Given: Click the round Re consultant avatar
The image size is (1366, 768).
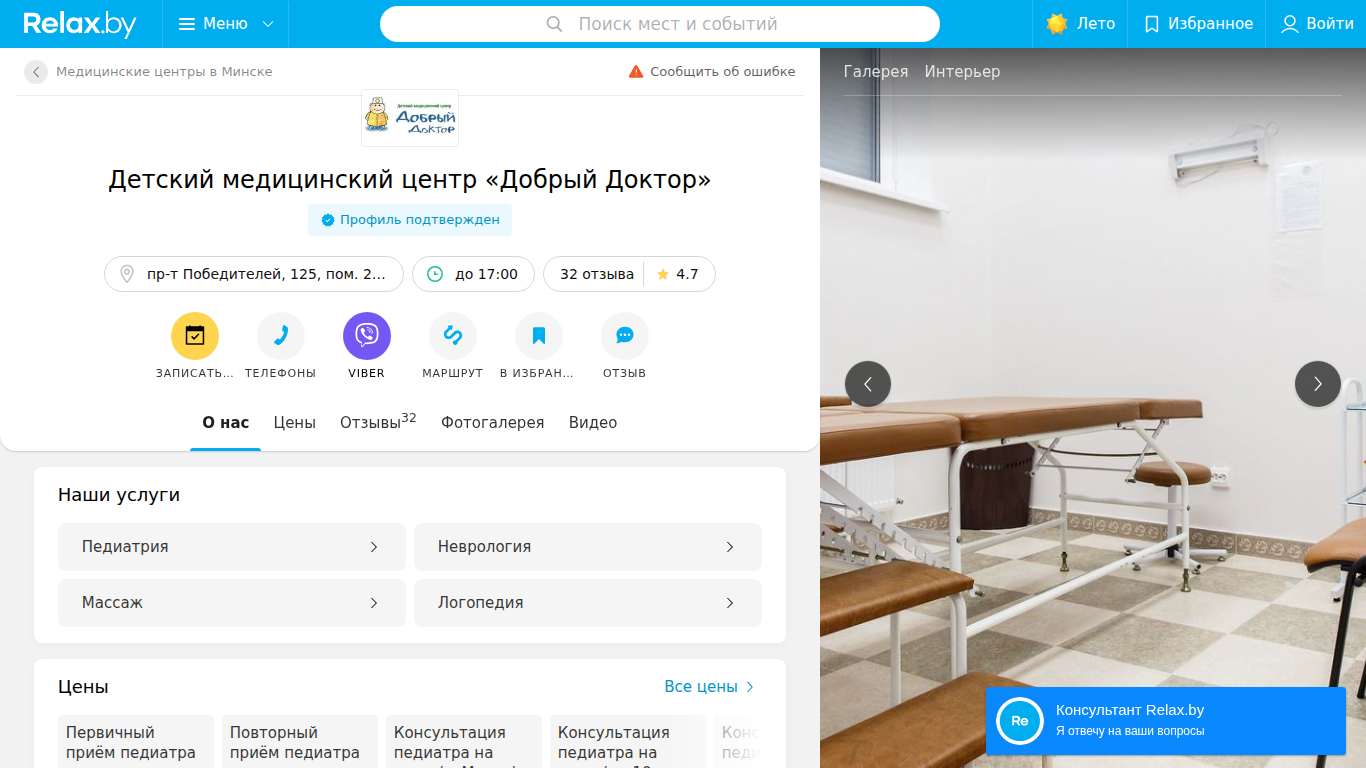Looking at the screenshot, I should click(1020, 721).
